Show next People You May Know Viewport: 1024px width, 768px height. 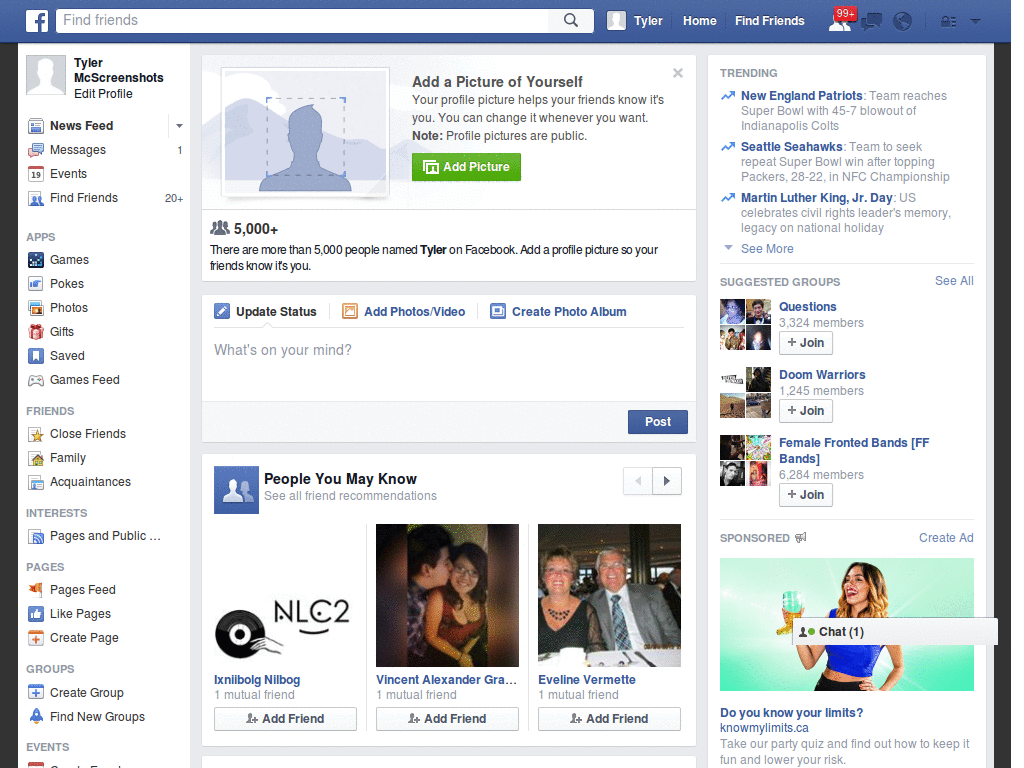[x=667, y=481]
